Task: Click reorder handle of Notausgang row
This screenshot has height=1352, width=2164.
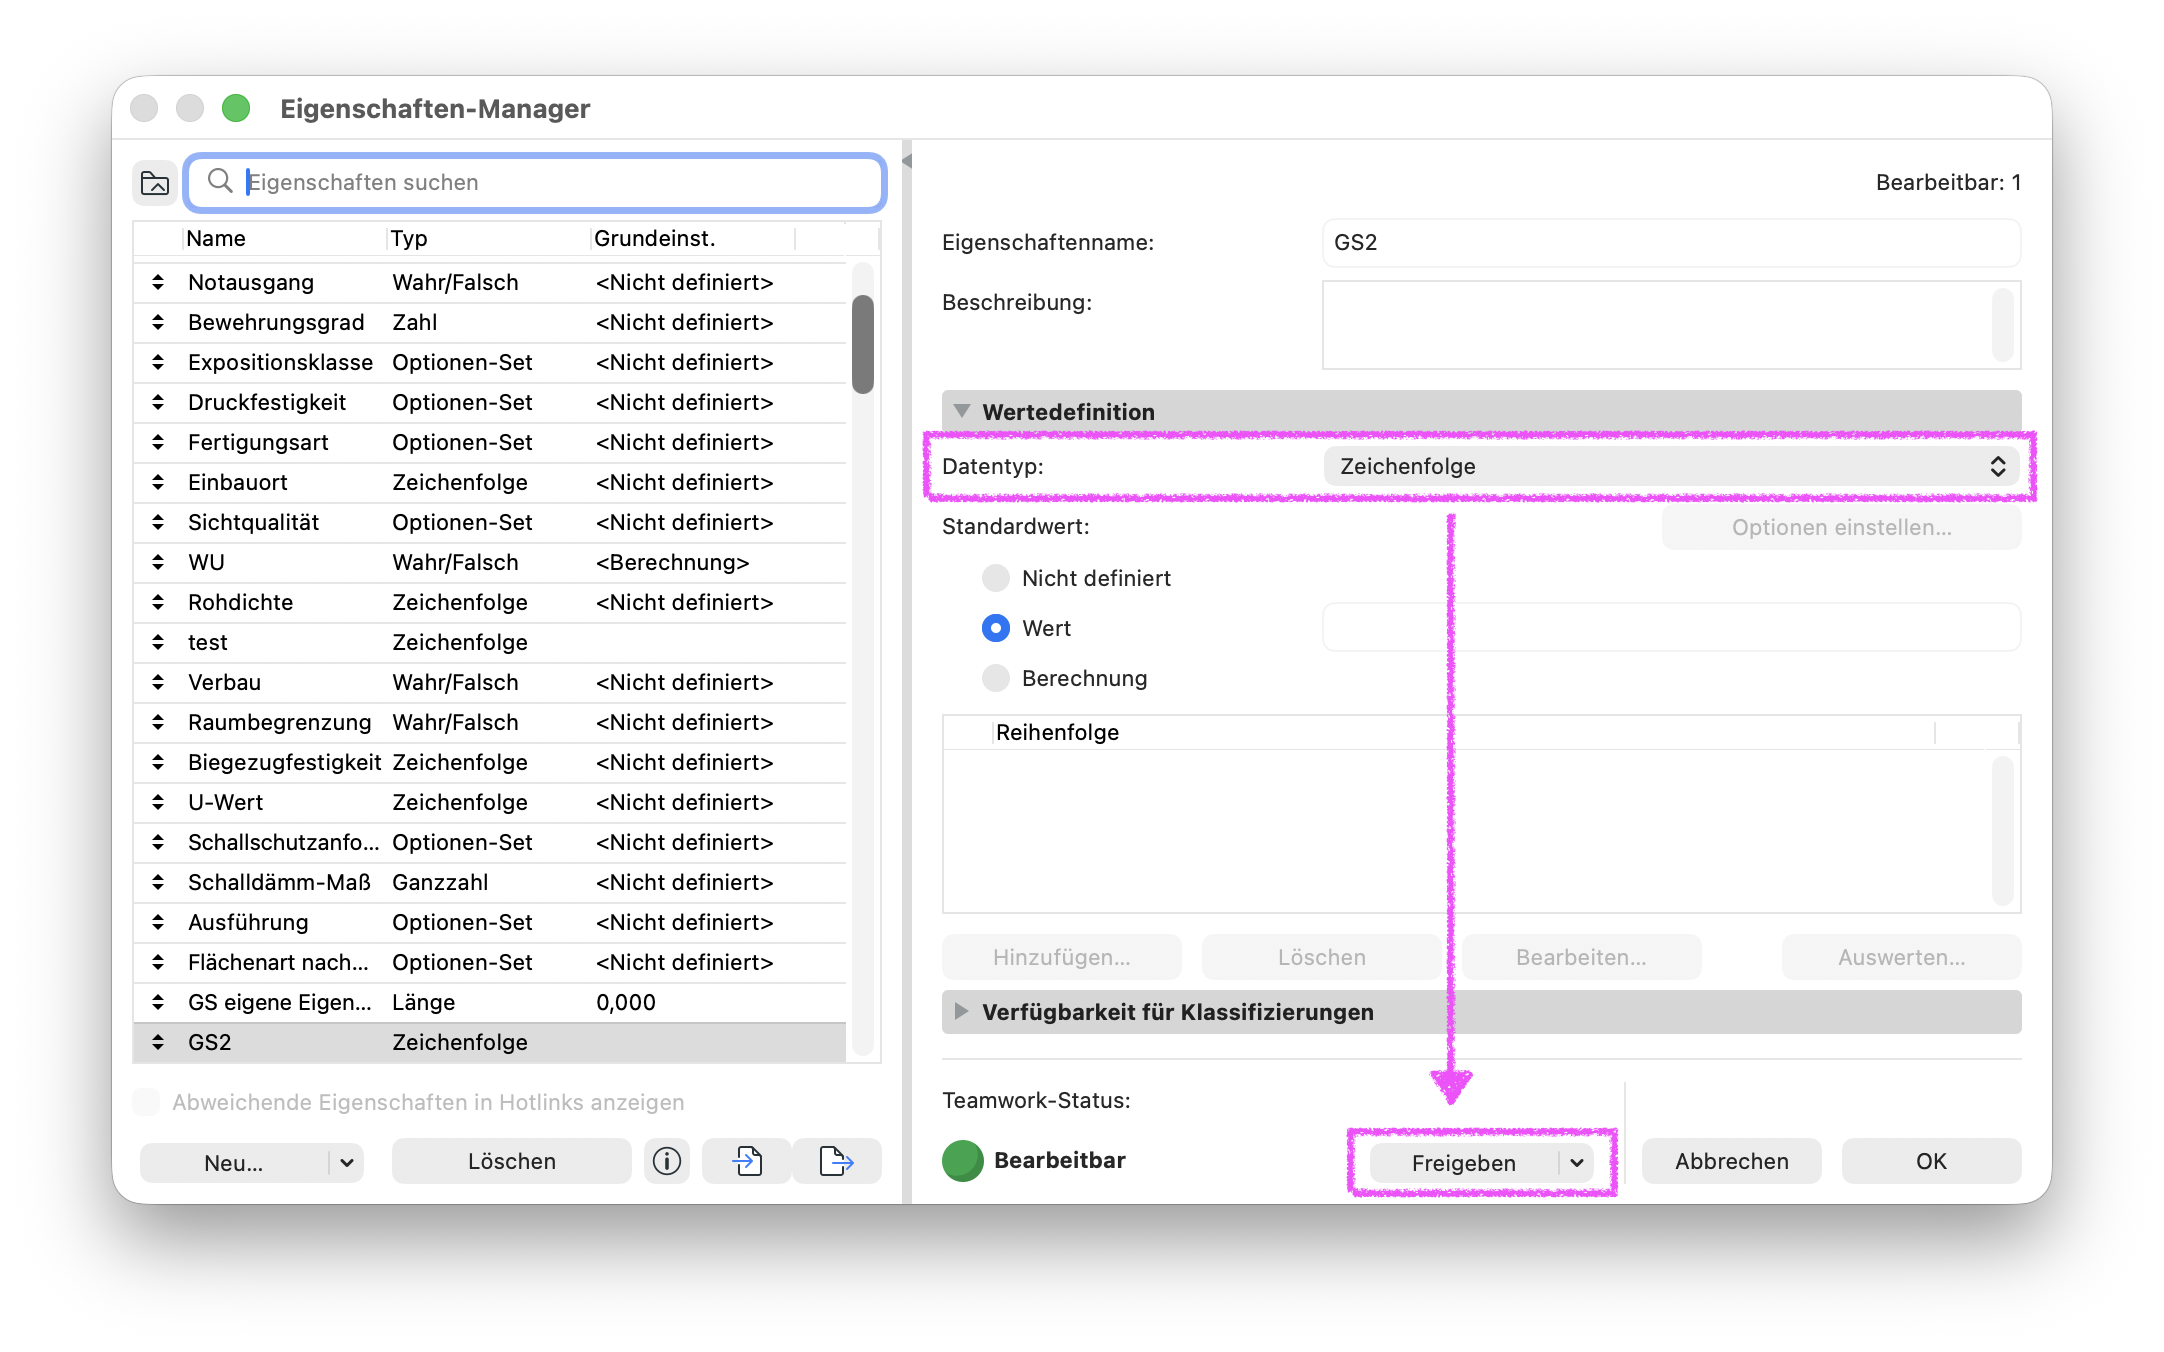Action: (x=158, y=282)
